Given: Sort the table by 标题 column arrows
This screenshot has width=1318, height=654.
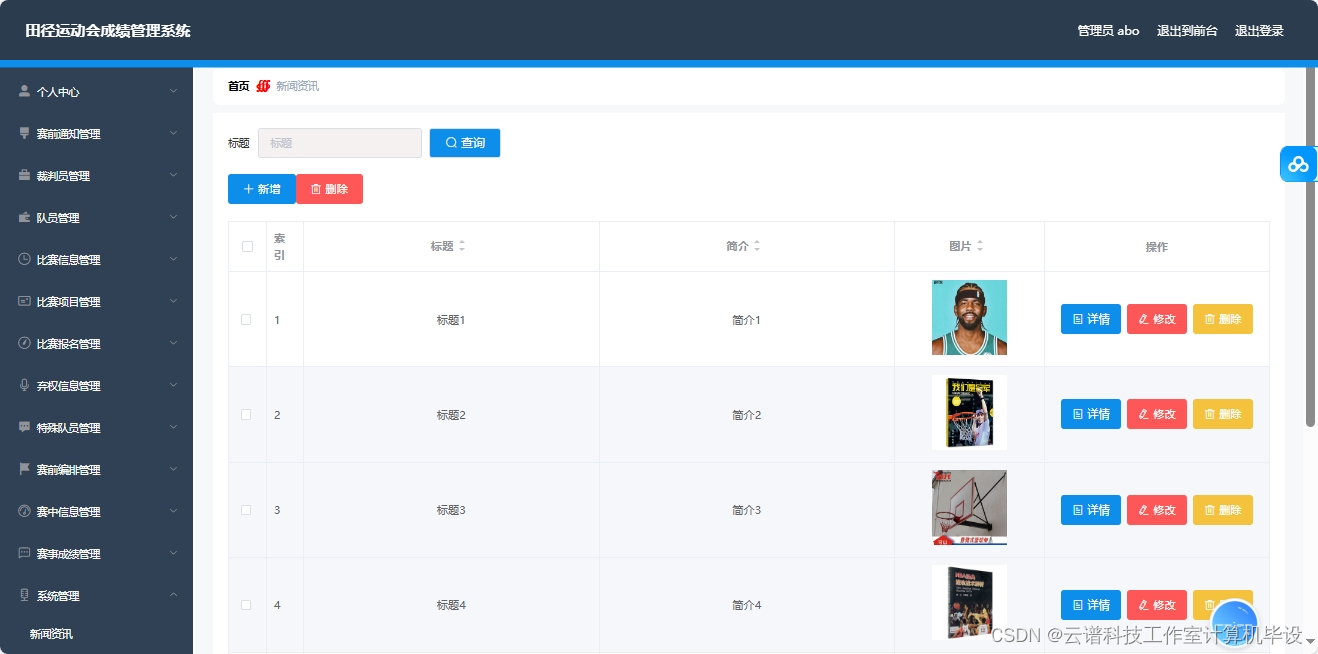Looking at the screenshot, I should [465, 245].
